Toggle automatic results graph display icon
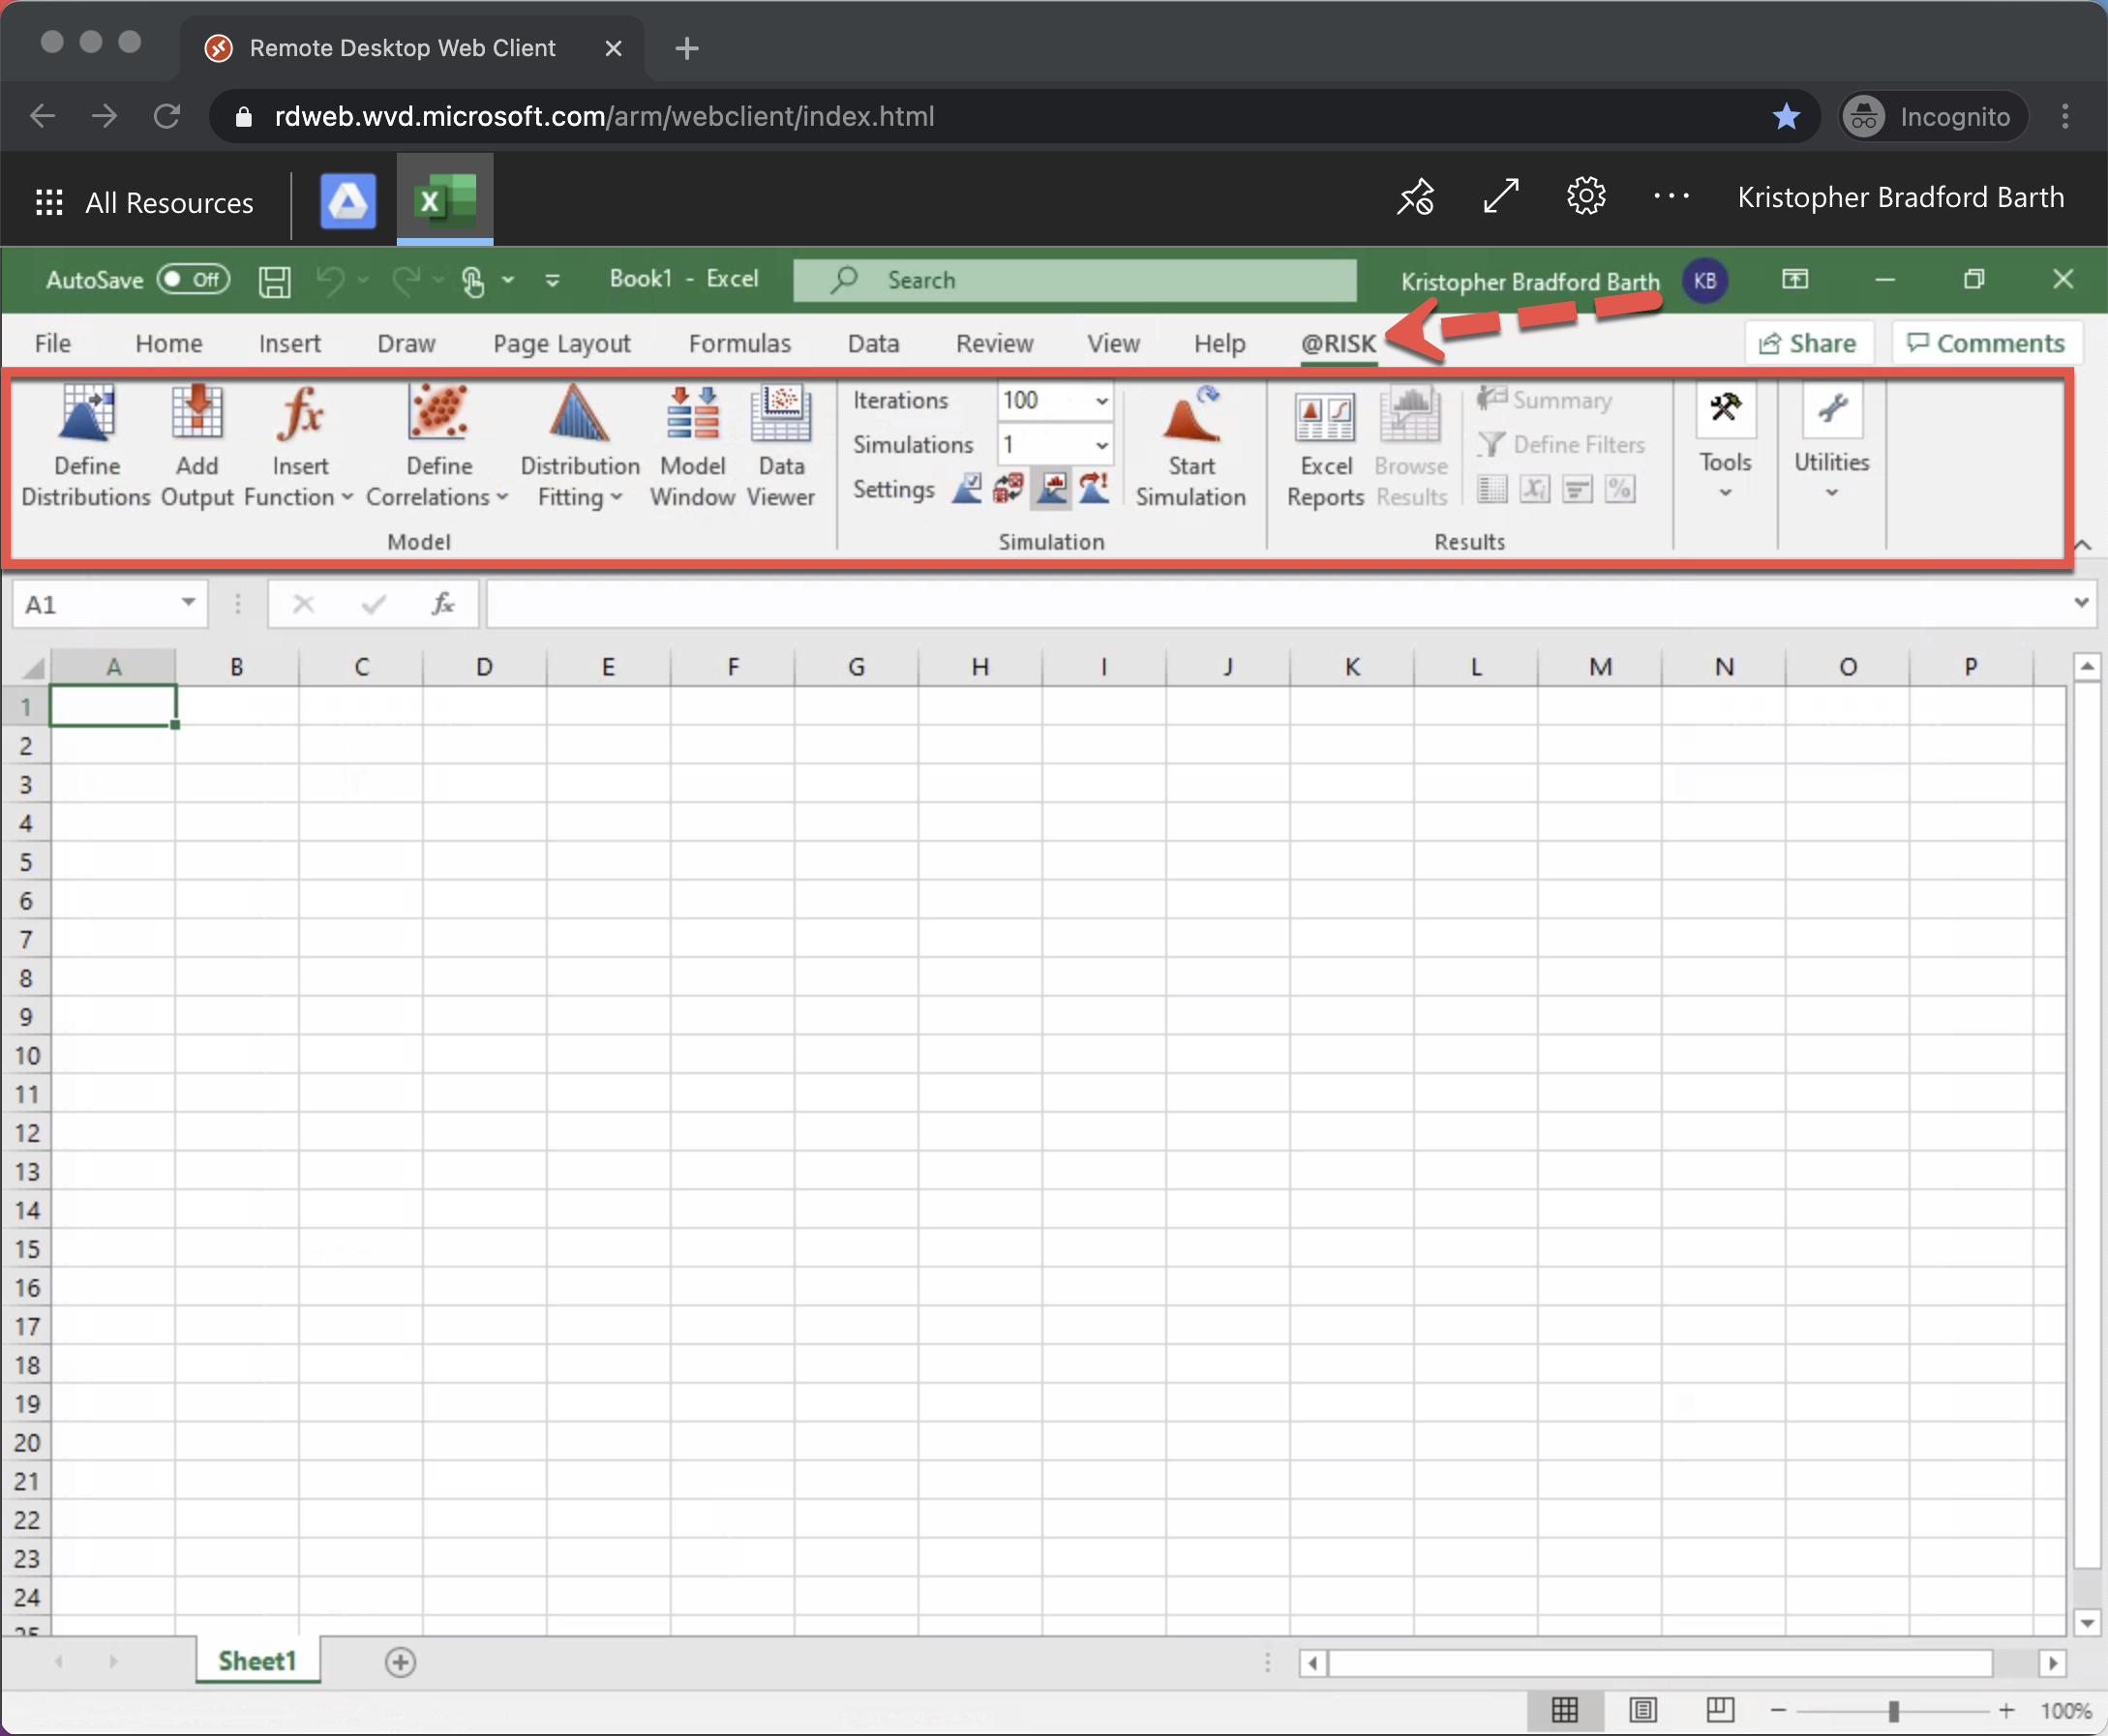Viewport: 2108px width, 1736px height. click(1051, 489)
